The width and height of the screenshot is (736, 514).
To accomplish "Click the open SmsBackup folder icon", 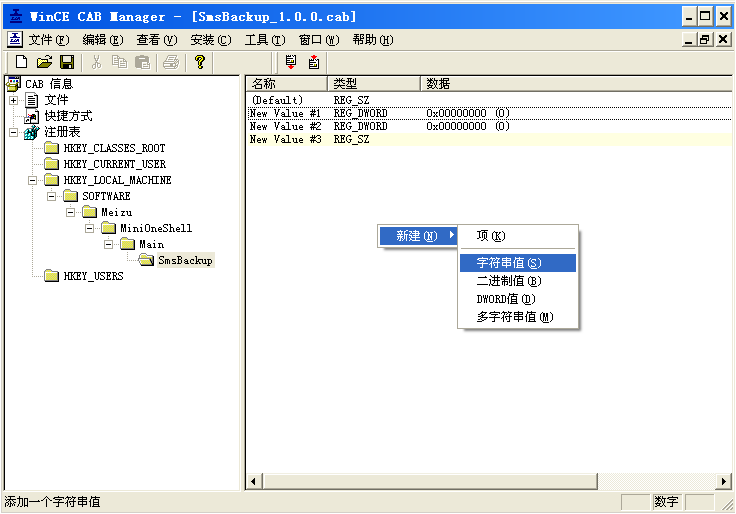I will (x=146, y=260).
